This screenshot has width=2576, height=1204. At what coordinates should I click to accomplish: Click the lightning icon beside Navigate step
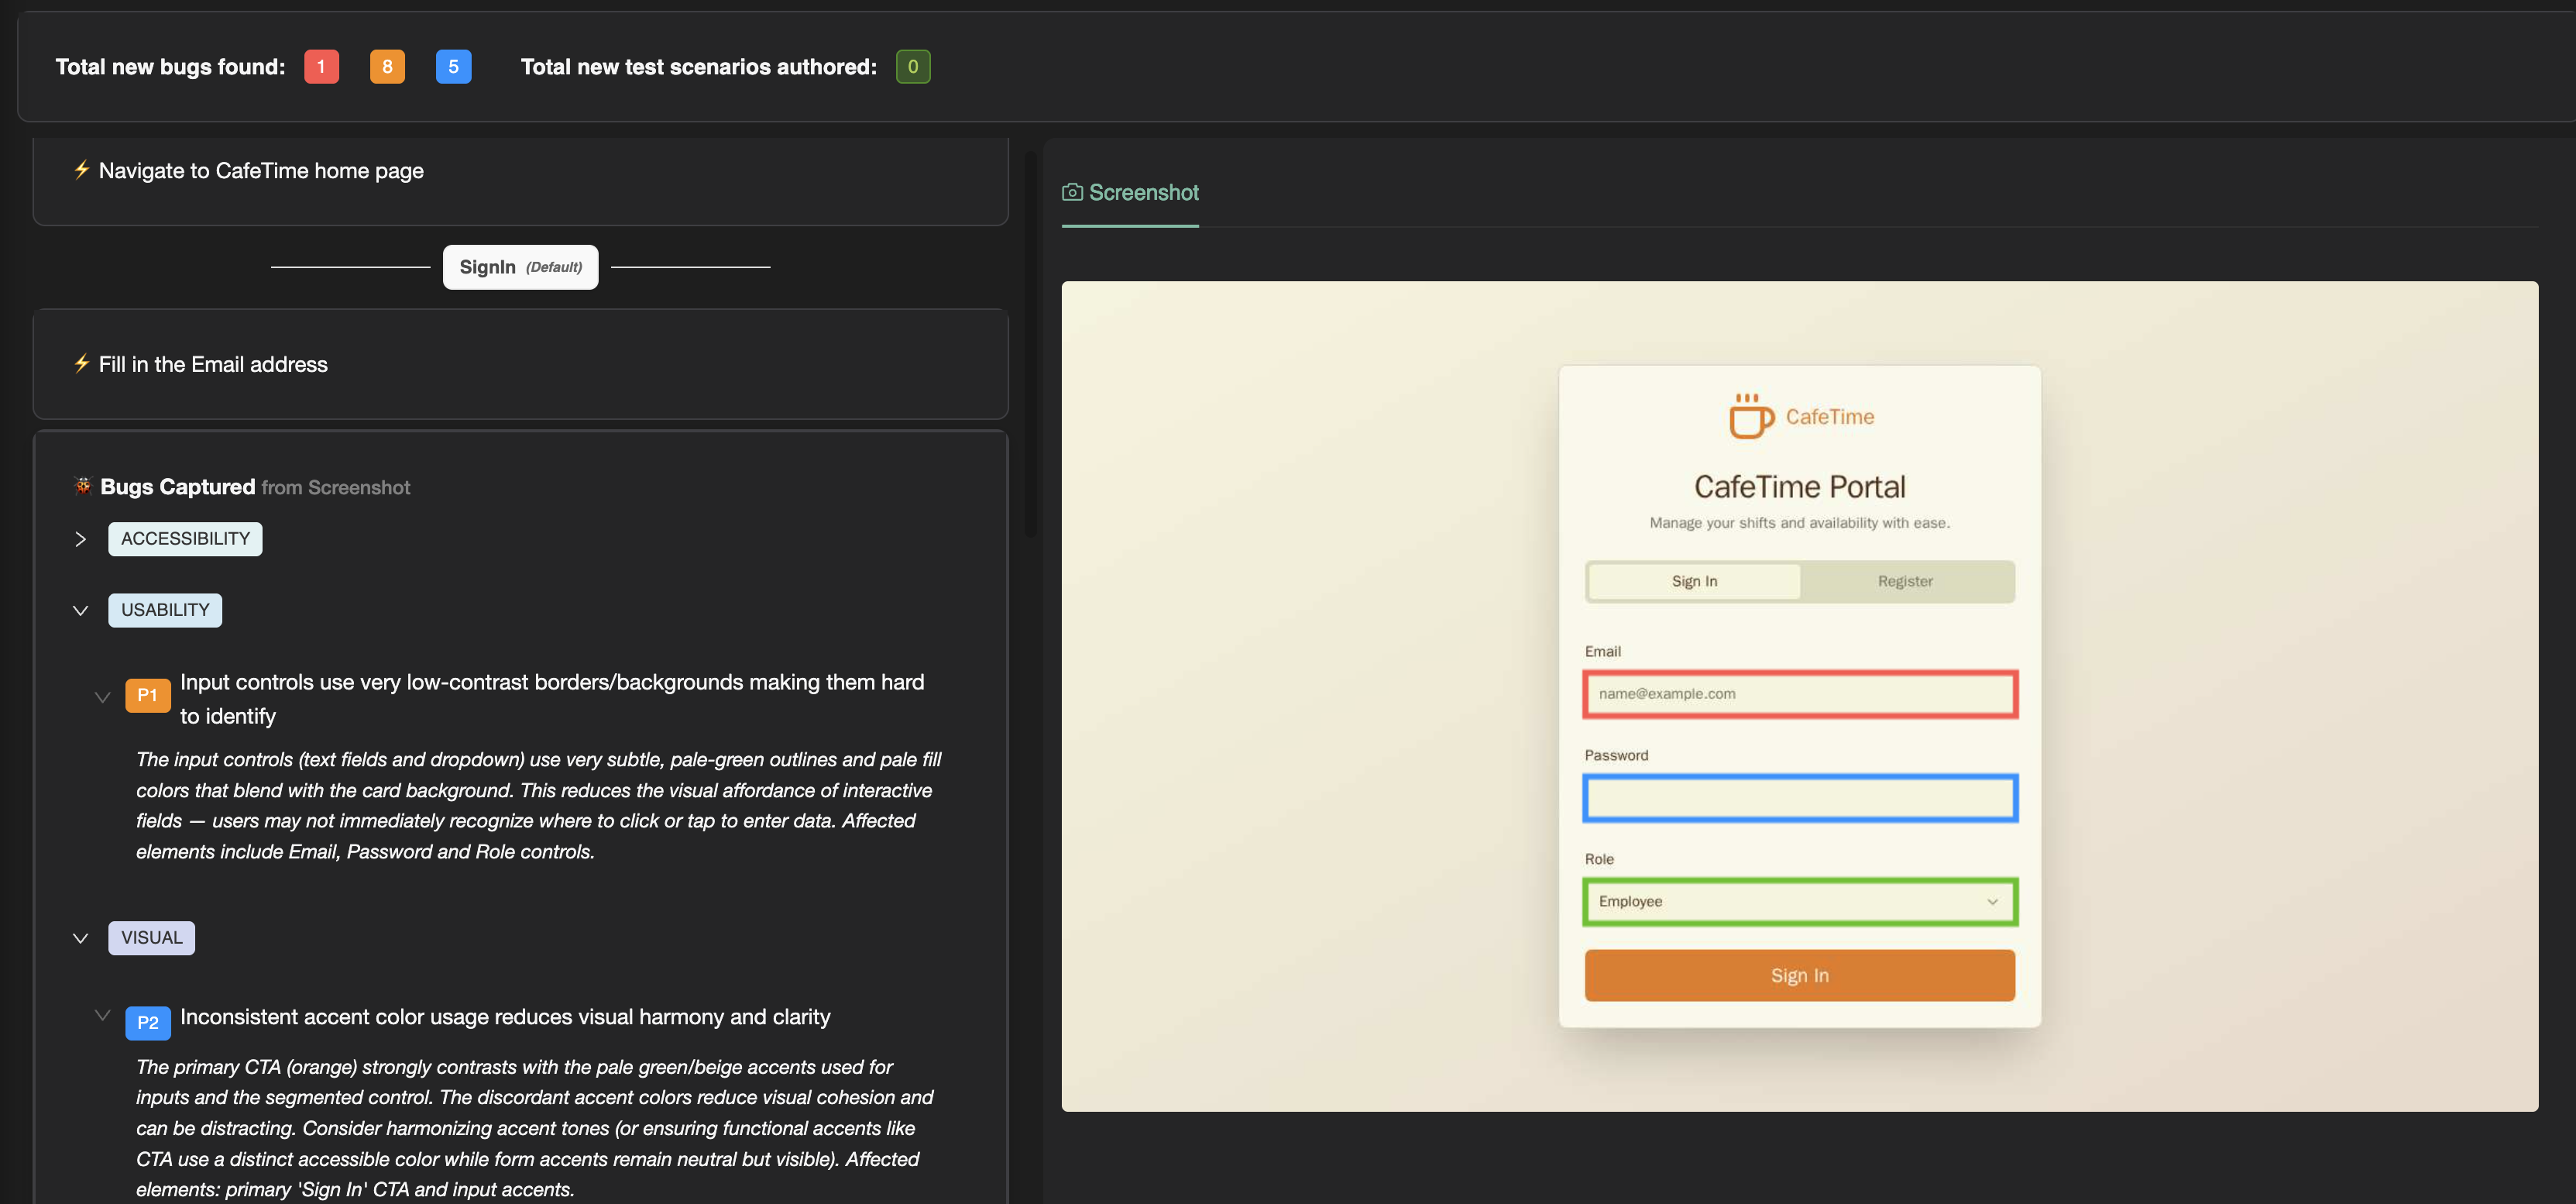pyautogui.click(x=81, y=170)
